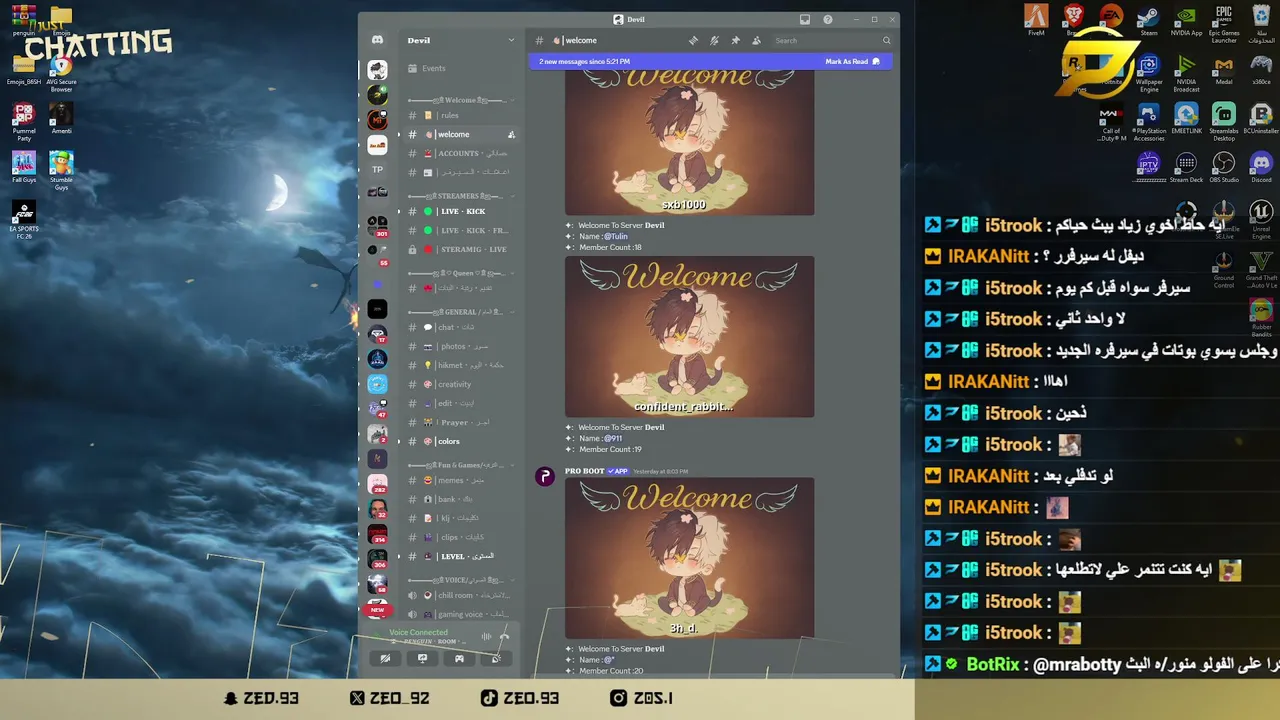Viewport: 1280px width, 720px height.
Task: Toggle camera in voice panel
Action: (385, 658)
